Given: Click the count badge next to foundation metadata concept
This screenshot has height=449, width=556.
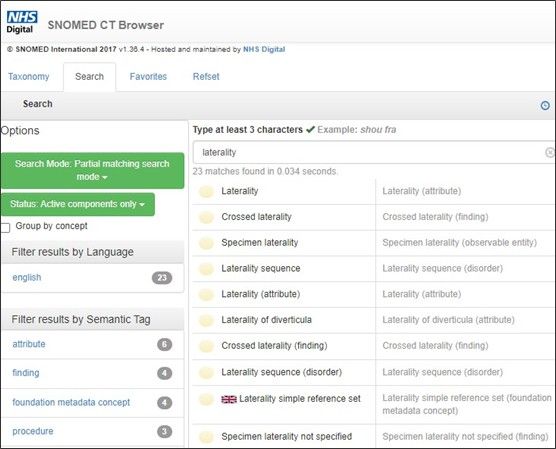Looking at the screenshot, I should [x=165, y=403].
